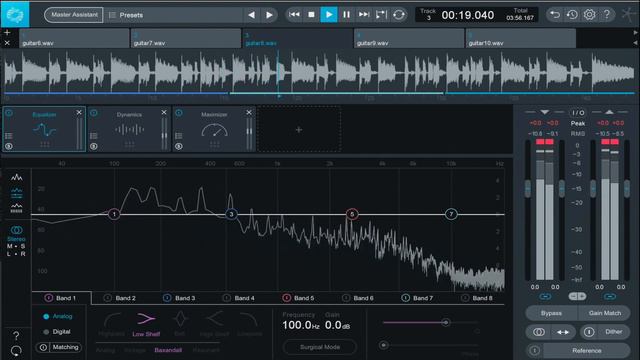This screenshot has height=360, width=640.
Task: Skip to next track
Action: [363, 15]
